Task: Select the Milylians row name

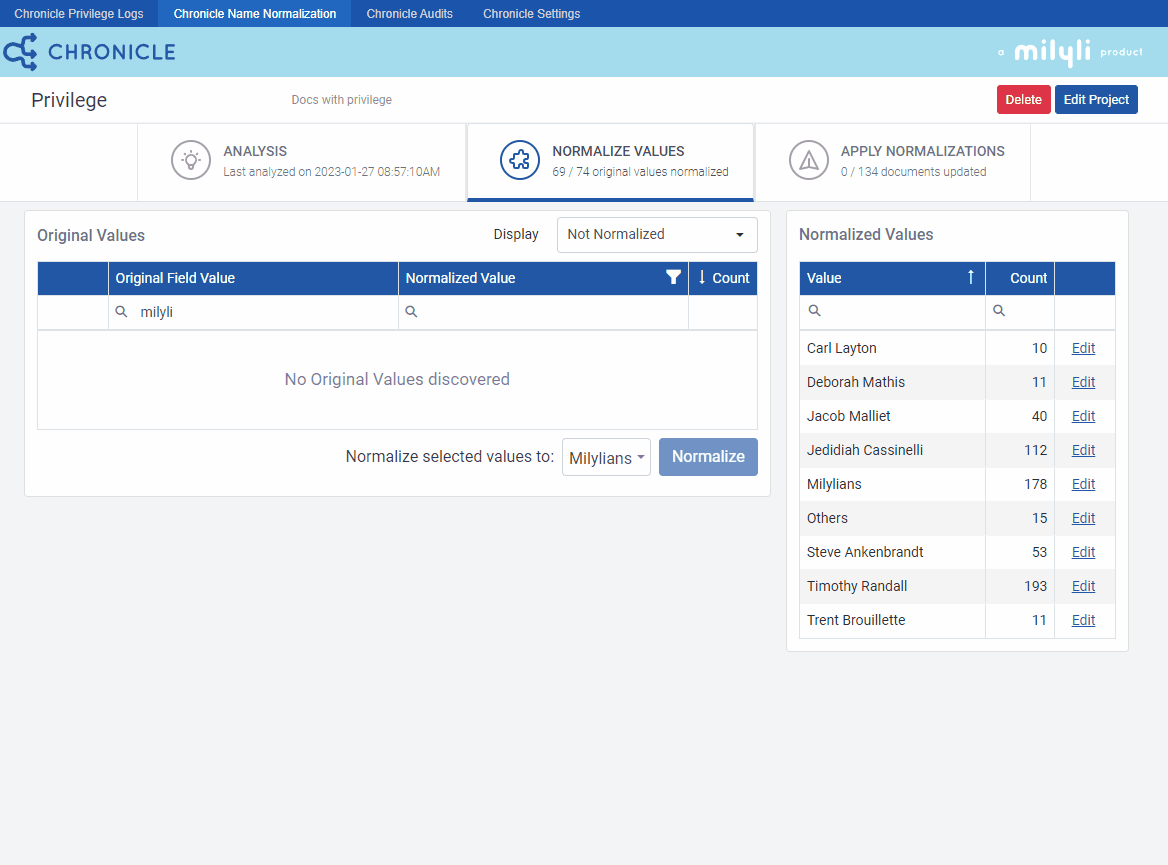Action: (834, 484)
